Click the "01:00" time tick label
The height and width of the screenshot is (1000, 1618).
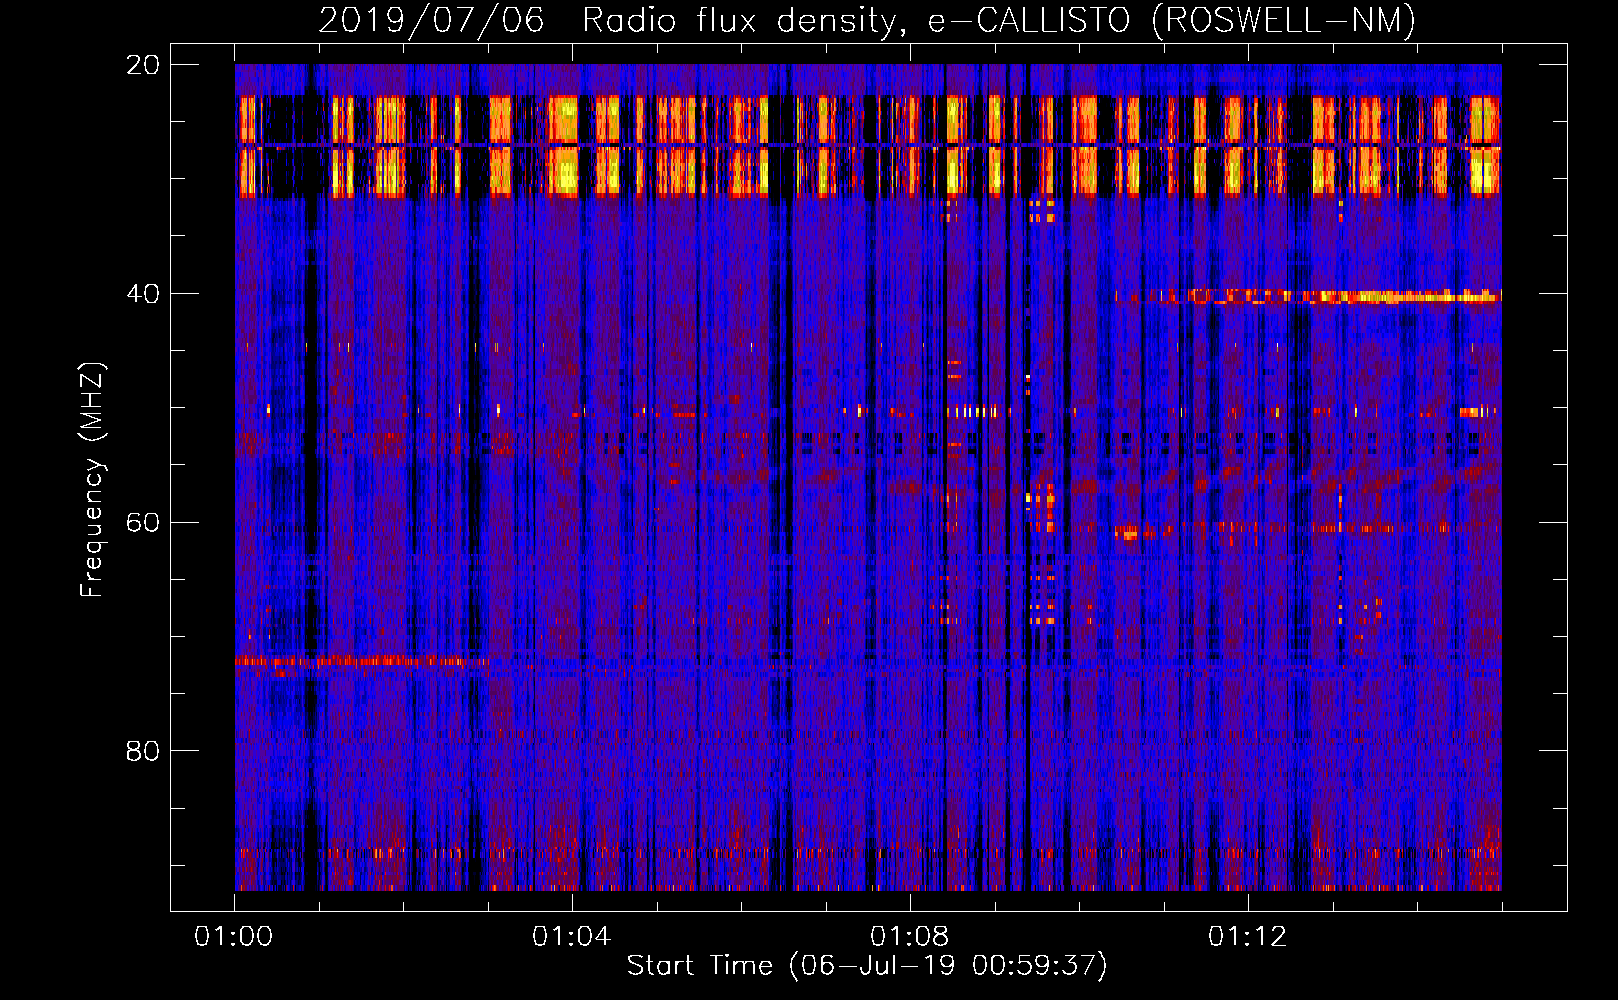pos(234,937)
